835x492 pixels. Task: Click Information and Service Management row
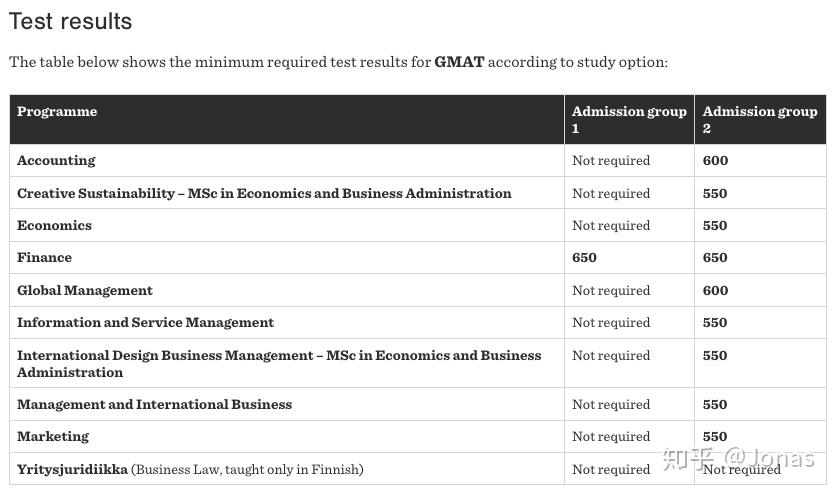coord(418,323)
